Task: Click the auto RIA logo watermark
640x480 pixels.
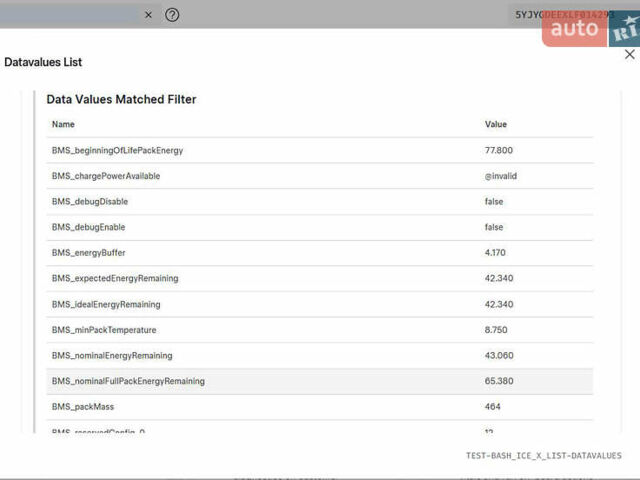Action: (590, 29)
